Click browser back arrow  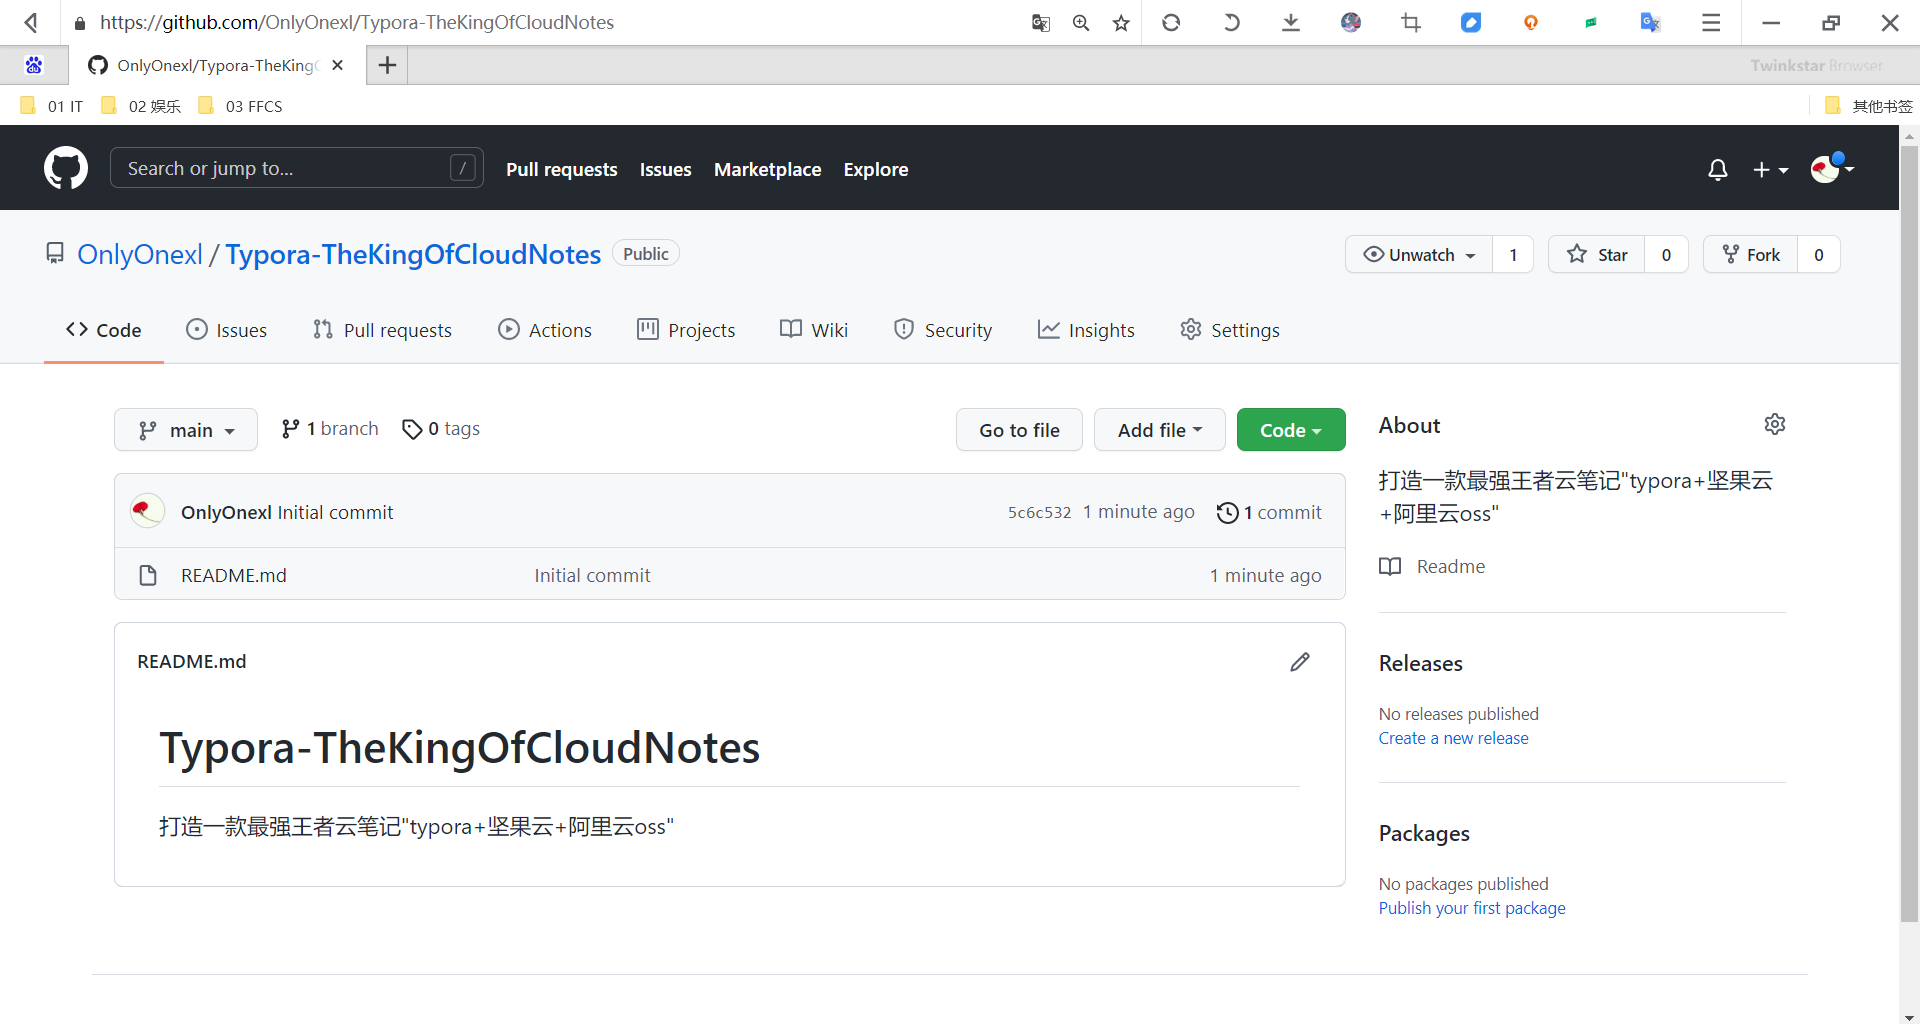pyautogui.click(x=32, y=22)
